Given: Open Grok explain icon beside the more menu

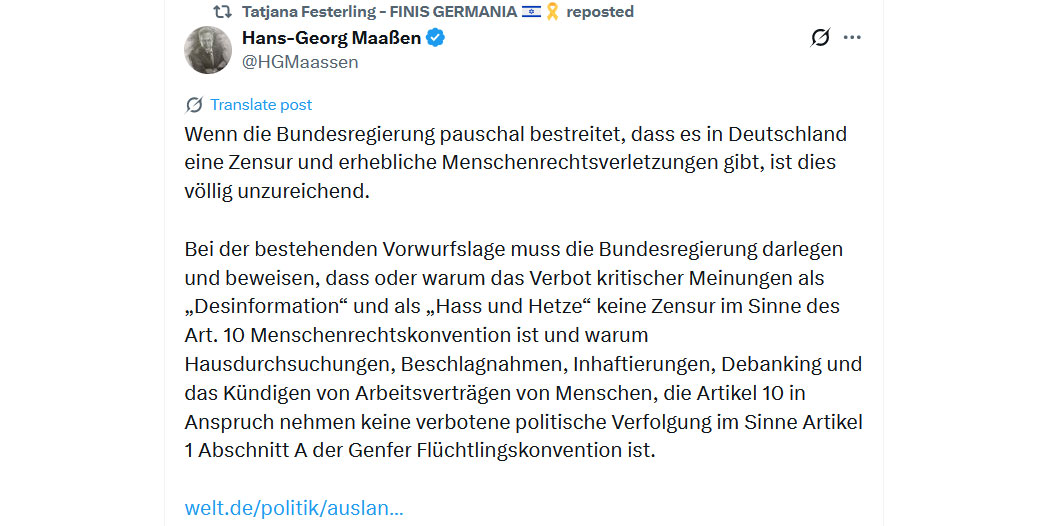Looking at the screenshot, I should point(820,38).
